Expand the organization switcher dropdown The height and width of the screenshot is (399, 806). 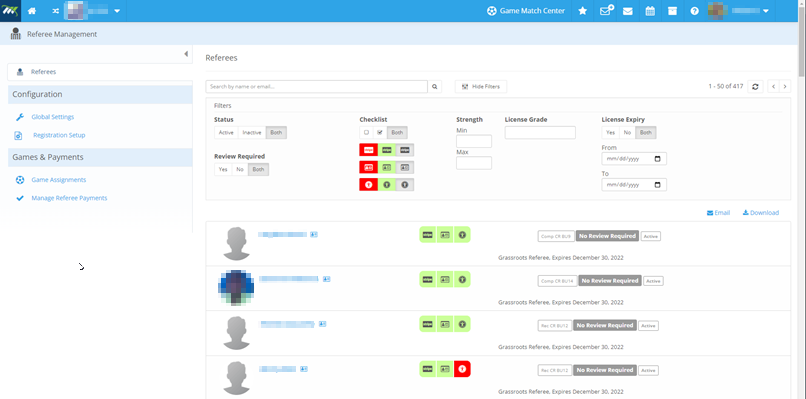[117, 11]
